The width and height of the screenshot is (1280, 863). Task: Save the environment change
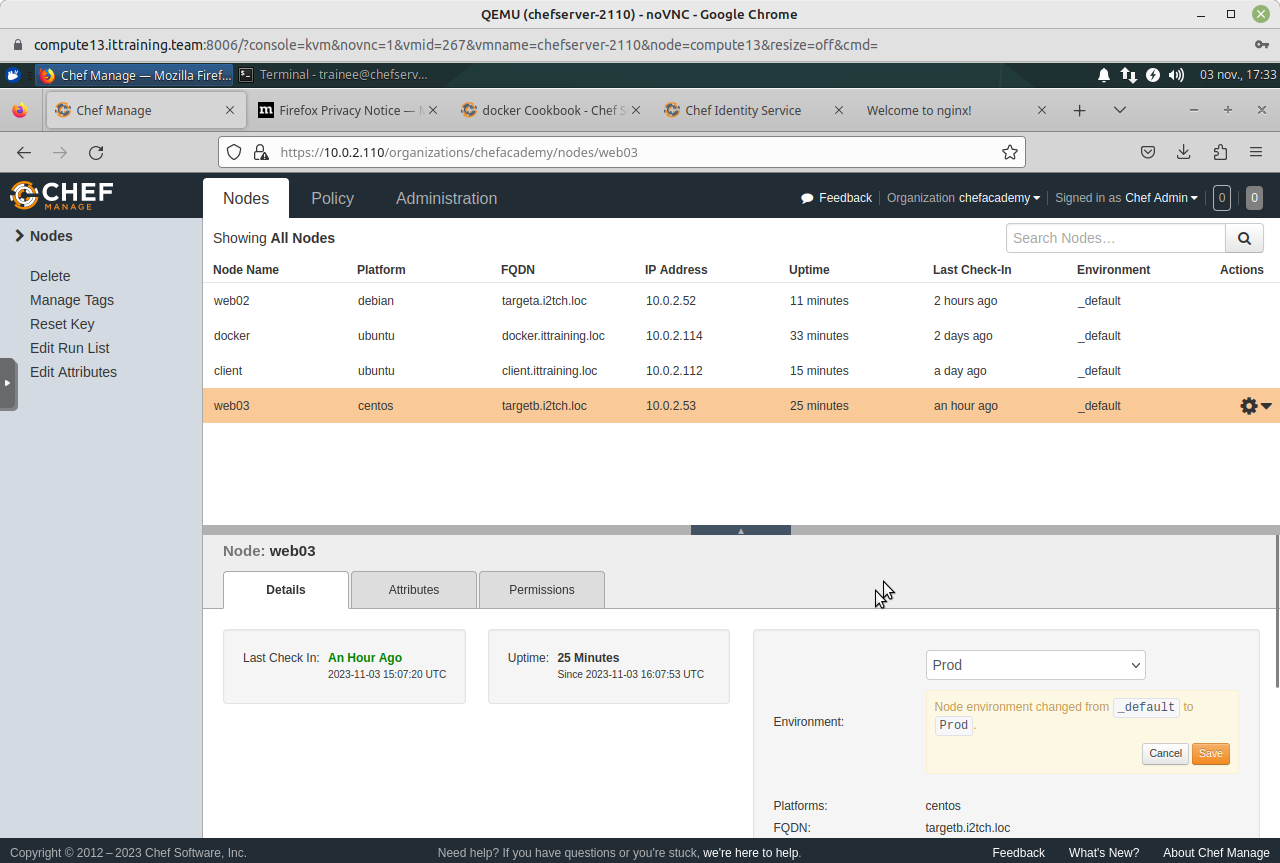click(1211, 754)
